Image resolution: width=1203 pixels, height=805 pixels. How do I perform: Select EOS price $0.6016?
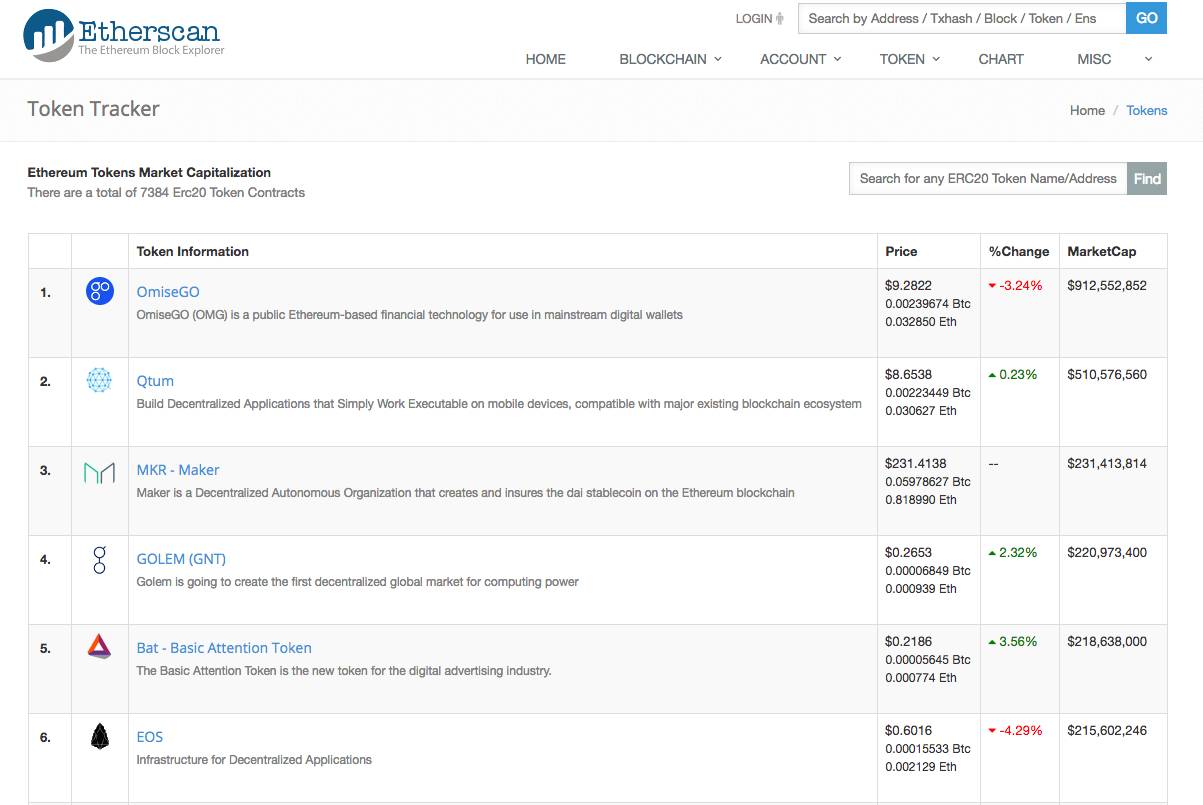pyautogui.click(x=908, y=731)
